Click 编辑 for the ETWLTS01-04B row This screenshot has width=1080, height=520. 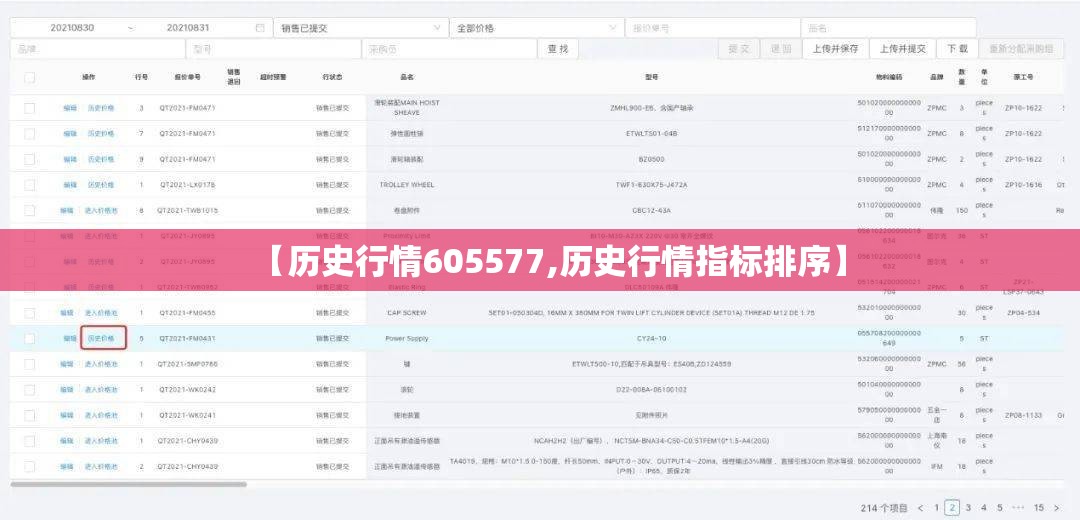point(70,134)
